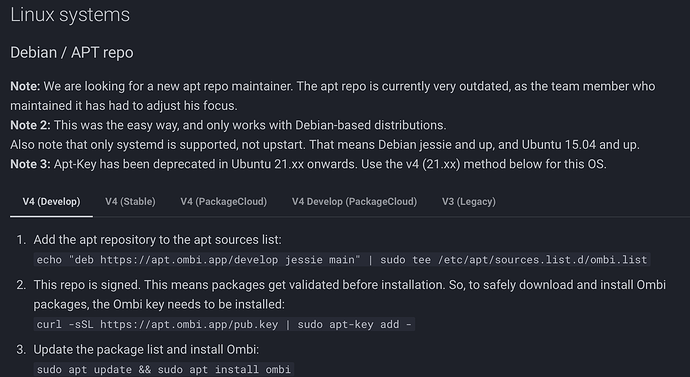Click step 2 This repo is signed text

(349, 294)
